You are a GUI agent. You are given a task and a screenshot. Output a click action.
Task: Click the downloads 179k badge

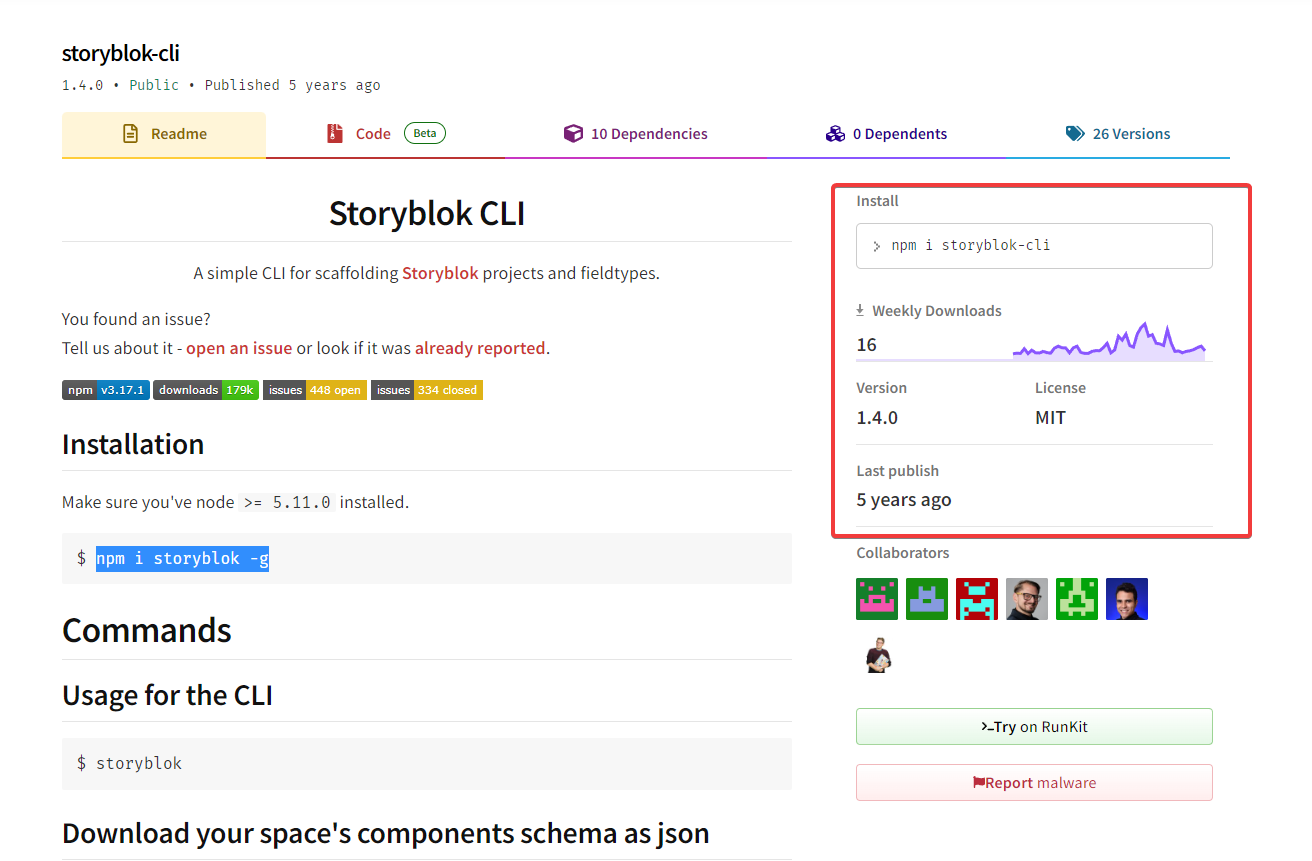tap(205, 390)
